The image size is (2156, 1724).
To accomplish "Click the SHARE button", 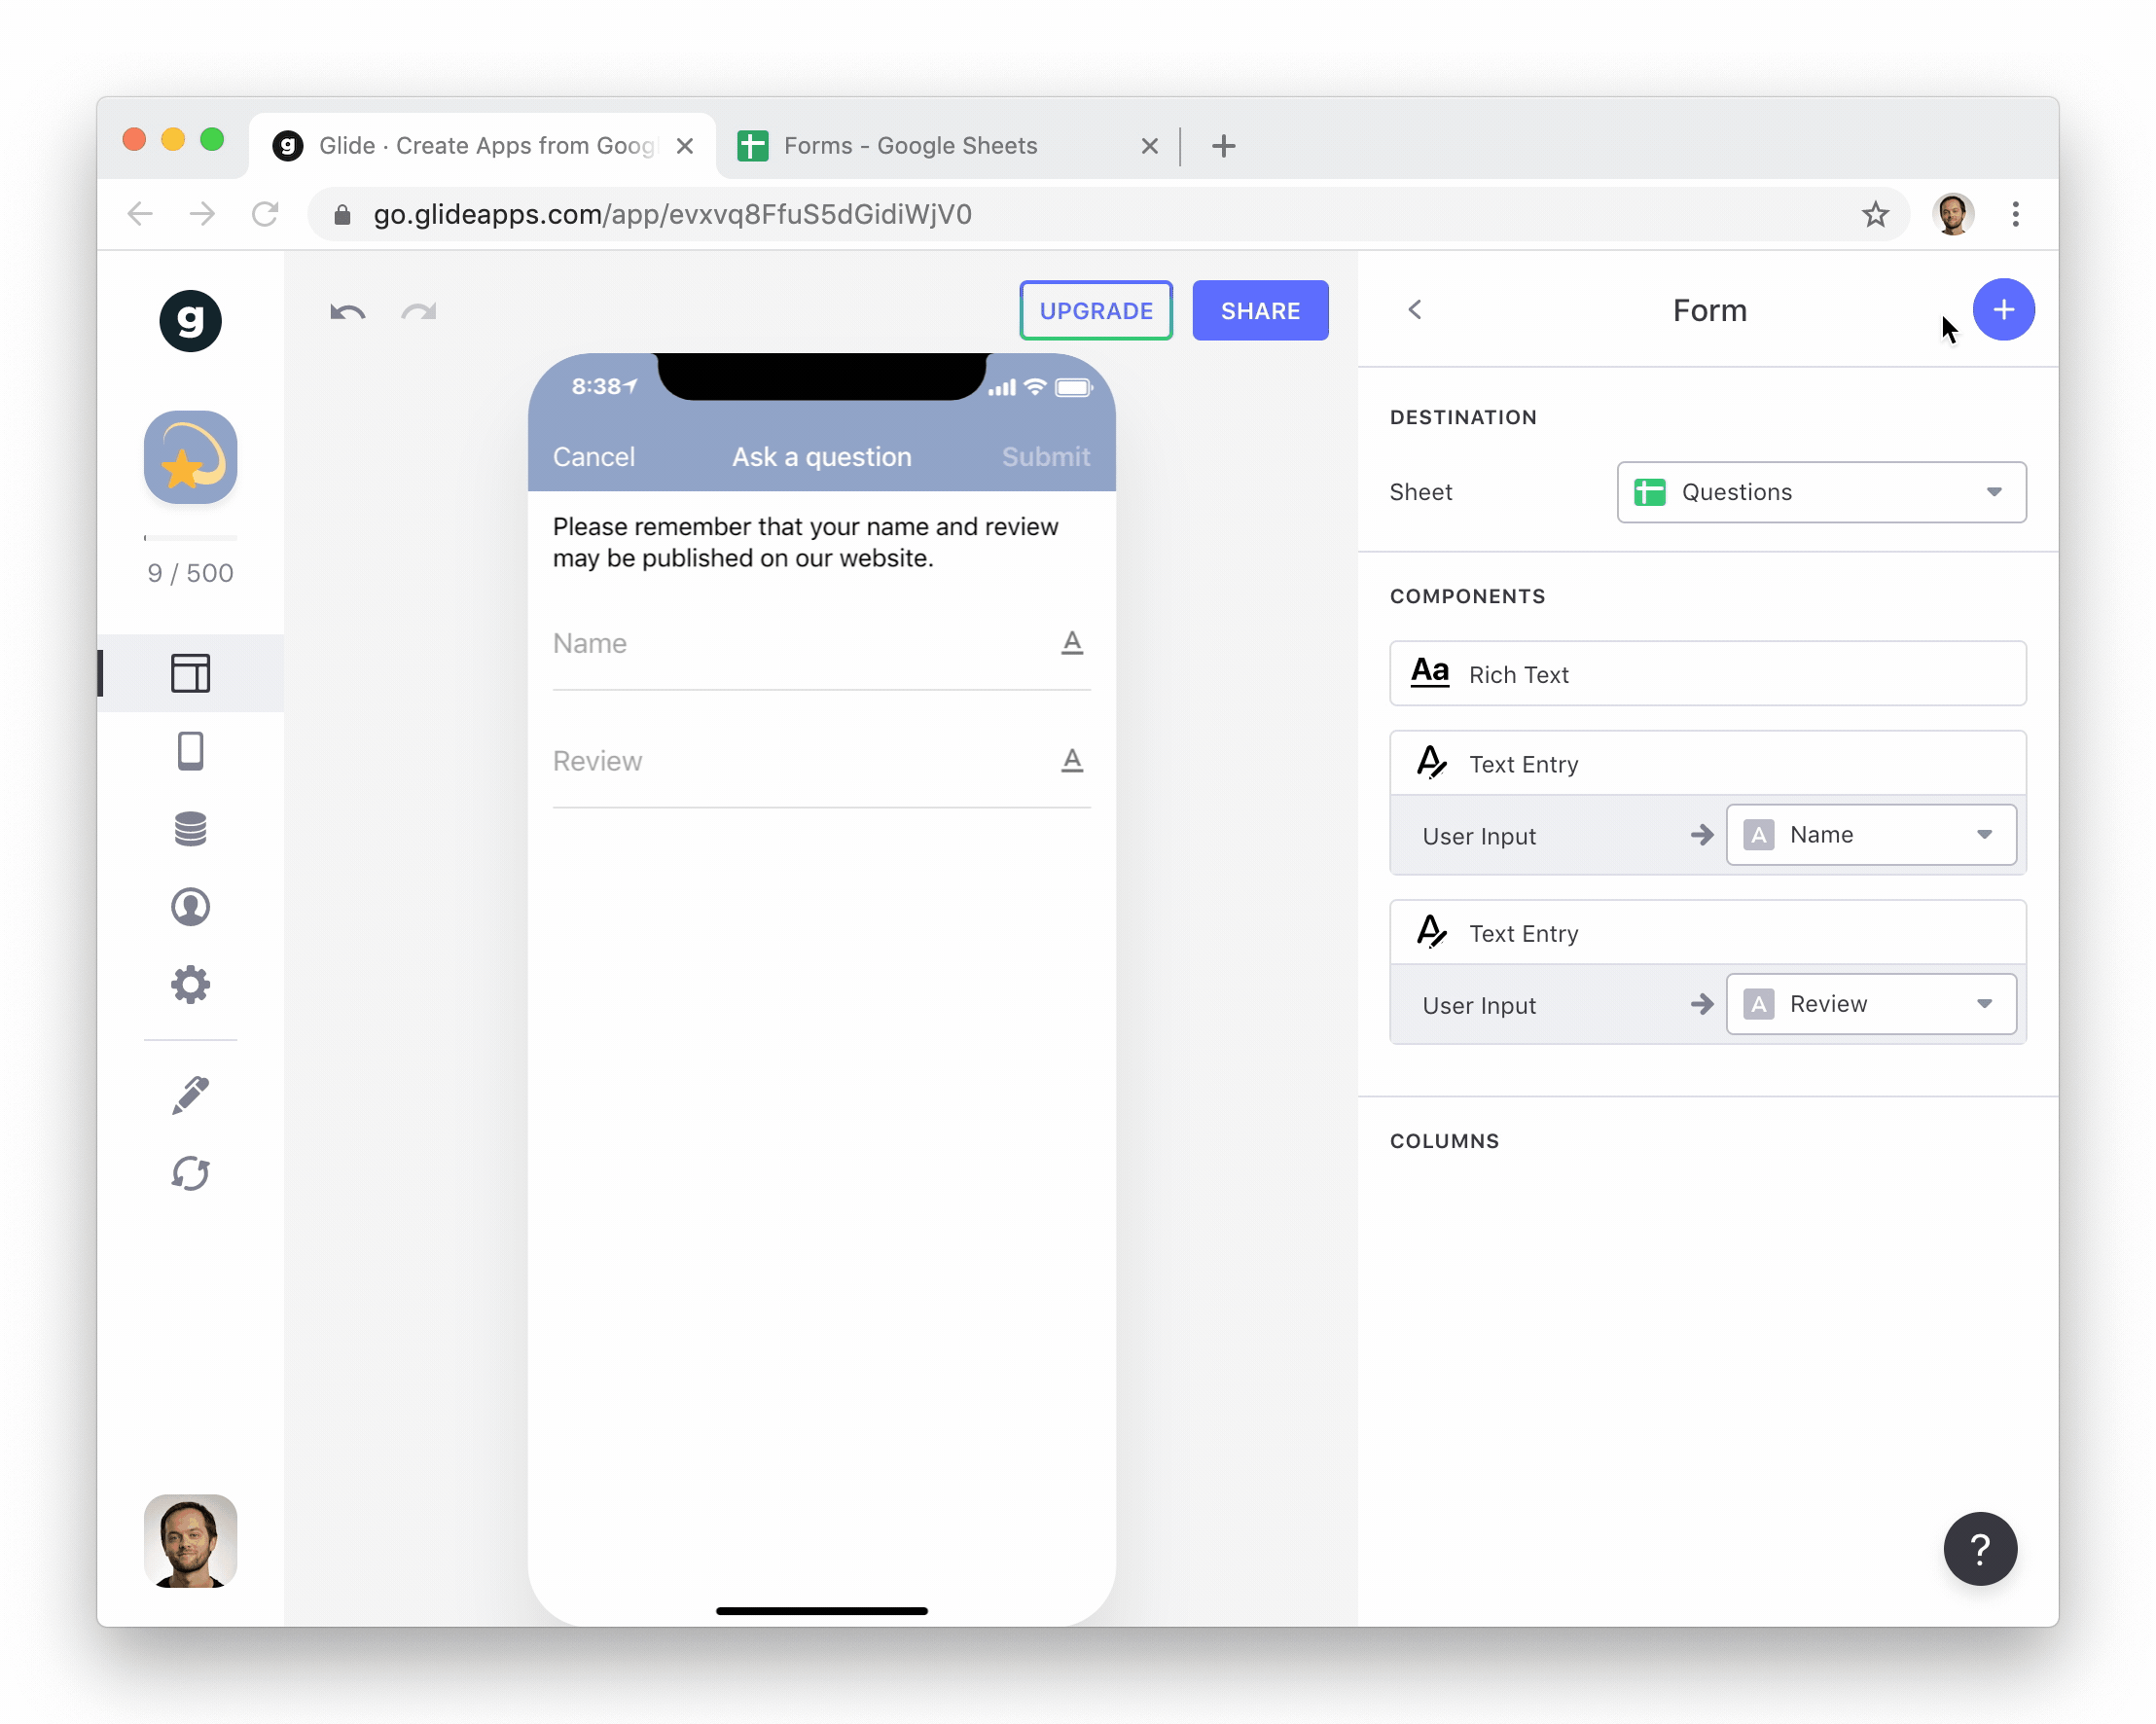I will (x=1259, y=311).
